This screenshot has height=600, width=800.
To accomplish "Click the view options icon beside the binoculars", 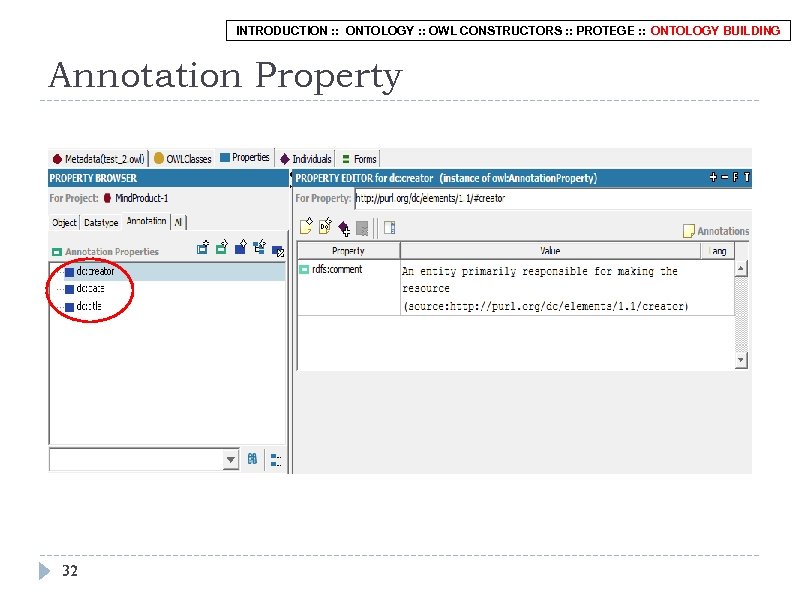I will coord(274,458).
